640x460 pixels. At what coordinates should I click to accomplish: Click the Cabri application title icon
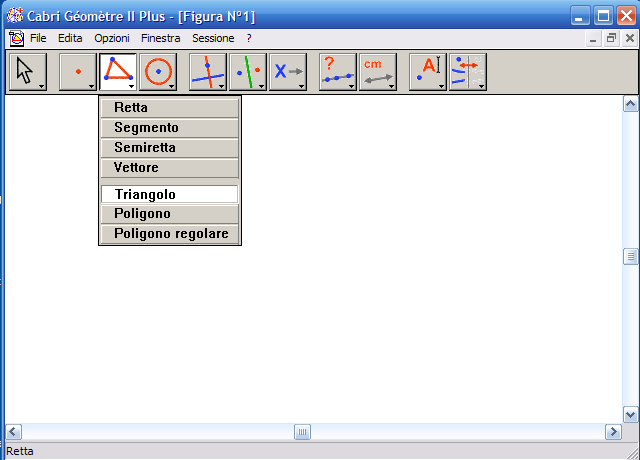click(x=15, y=16)
